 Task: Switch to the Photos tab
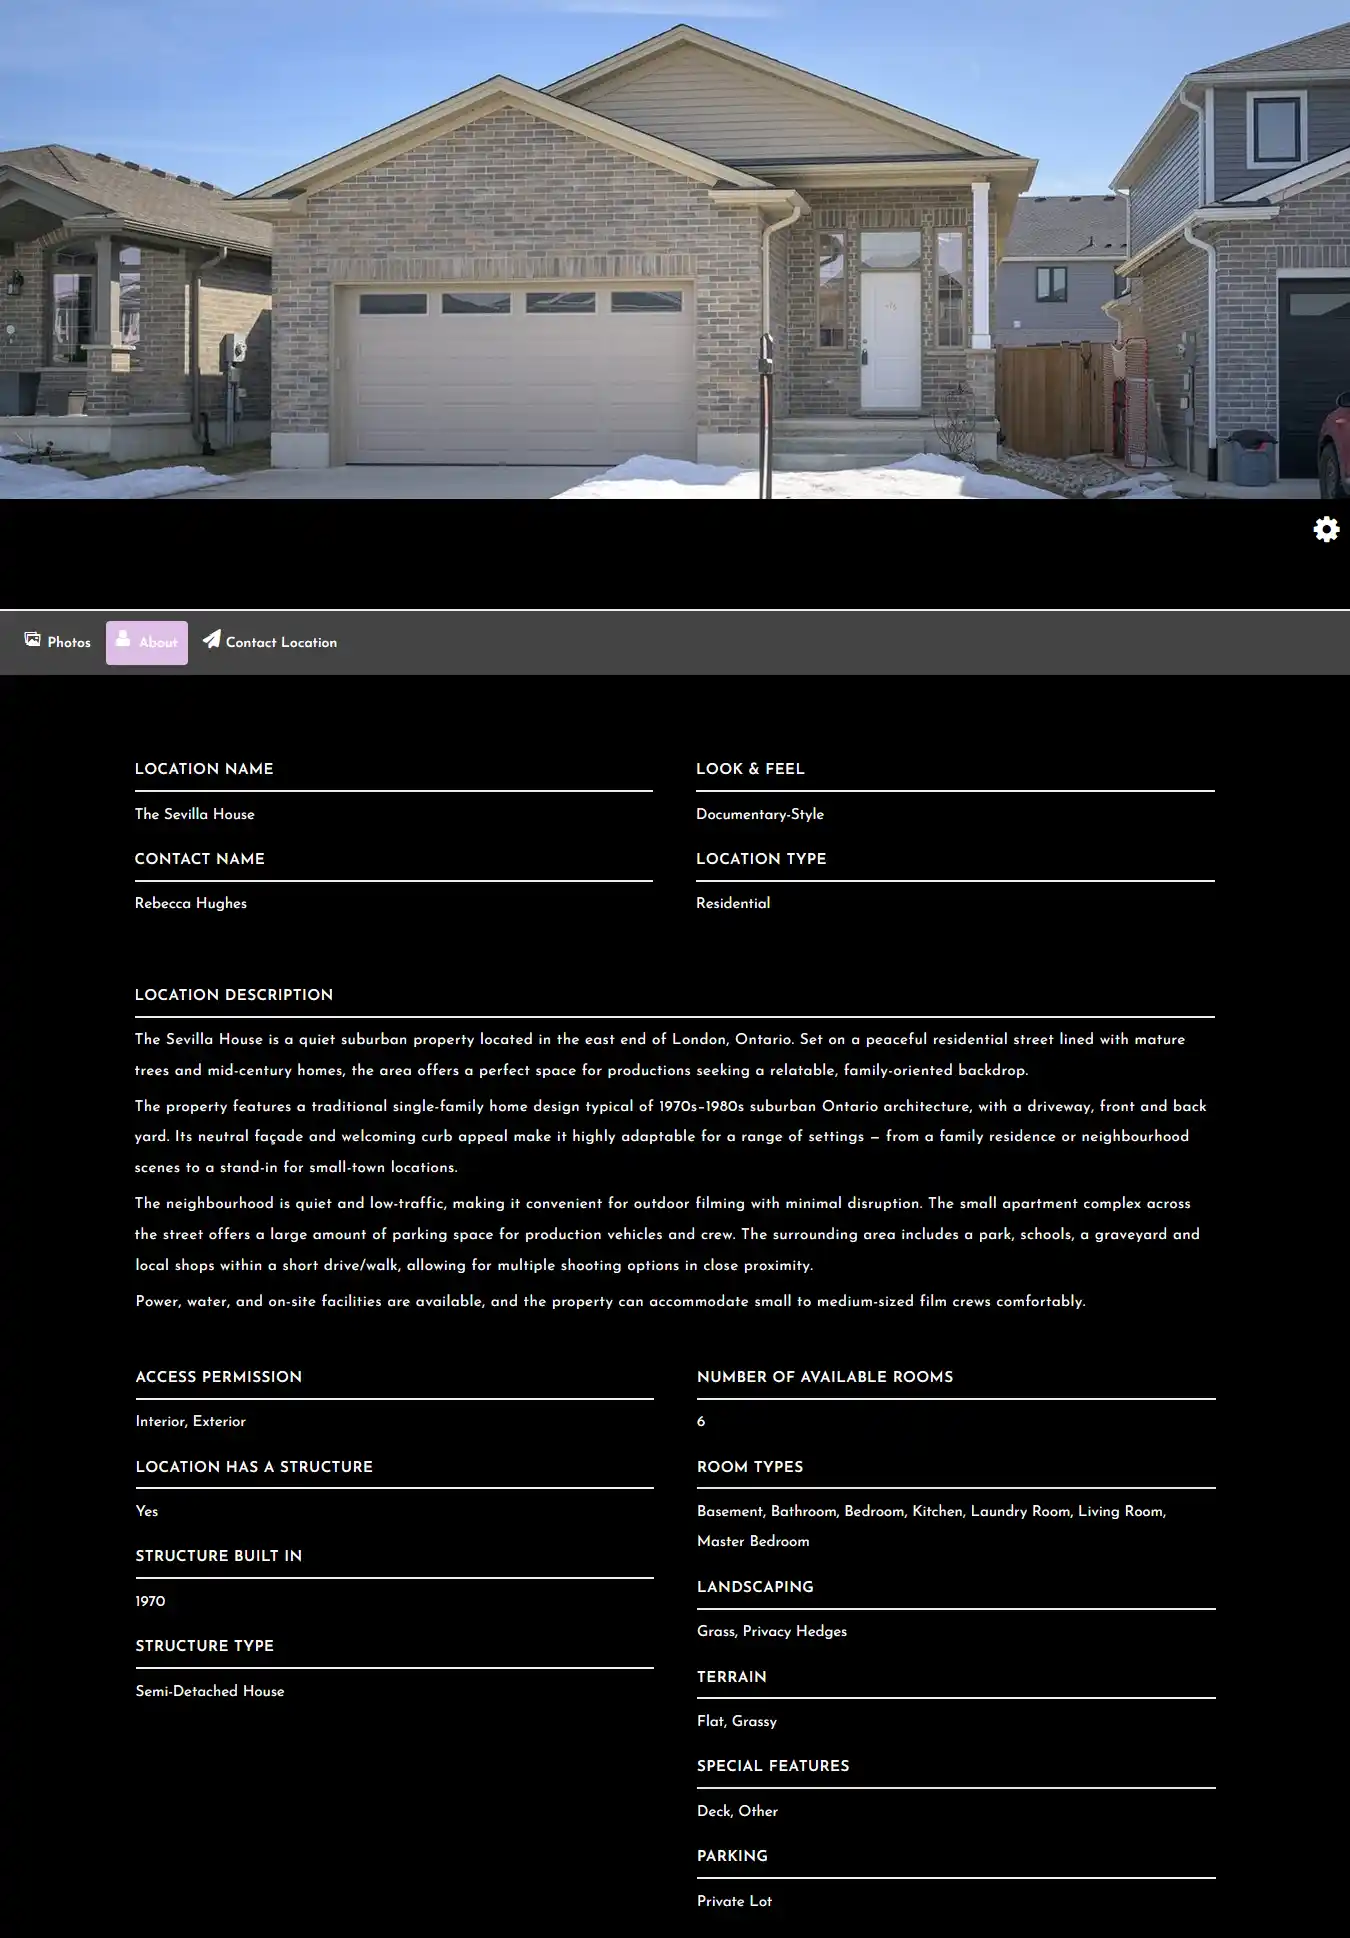point(68,642)
